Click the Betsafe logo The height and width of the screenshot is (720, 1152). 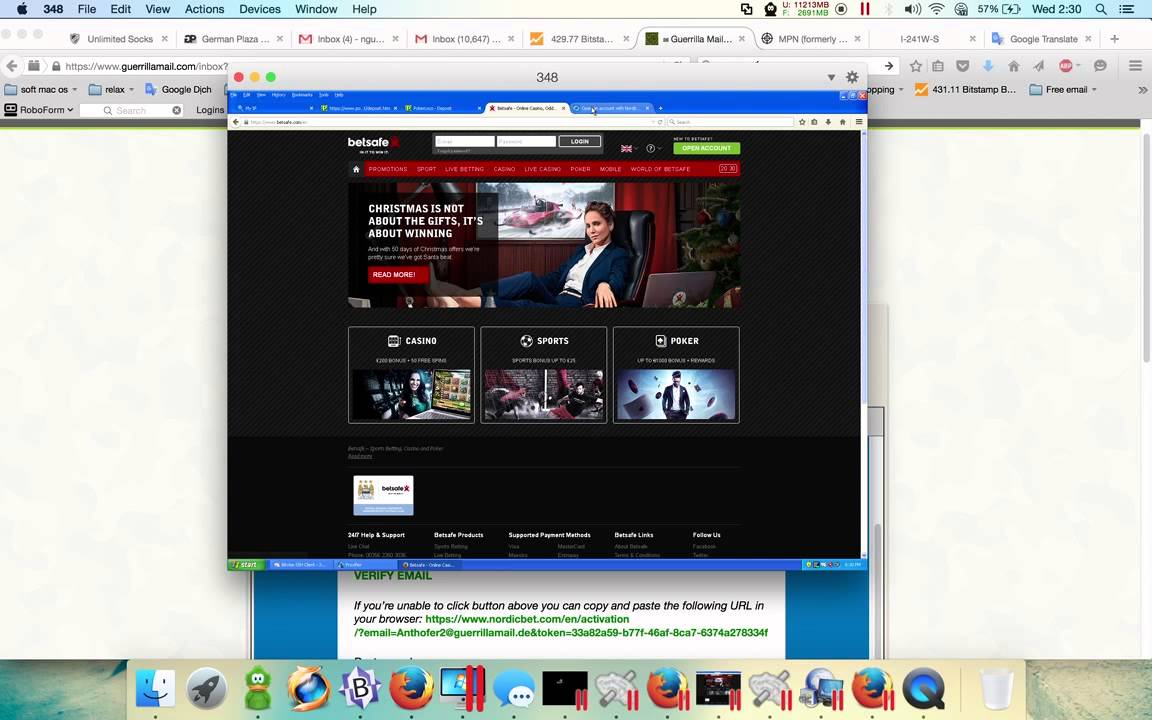(x=374, y=144)
